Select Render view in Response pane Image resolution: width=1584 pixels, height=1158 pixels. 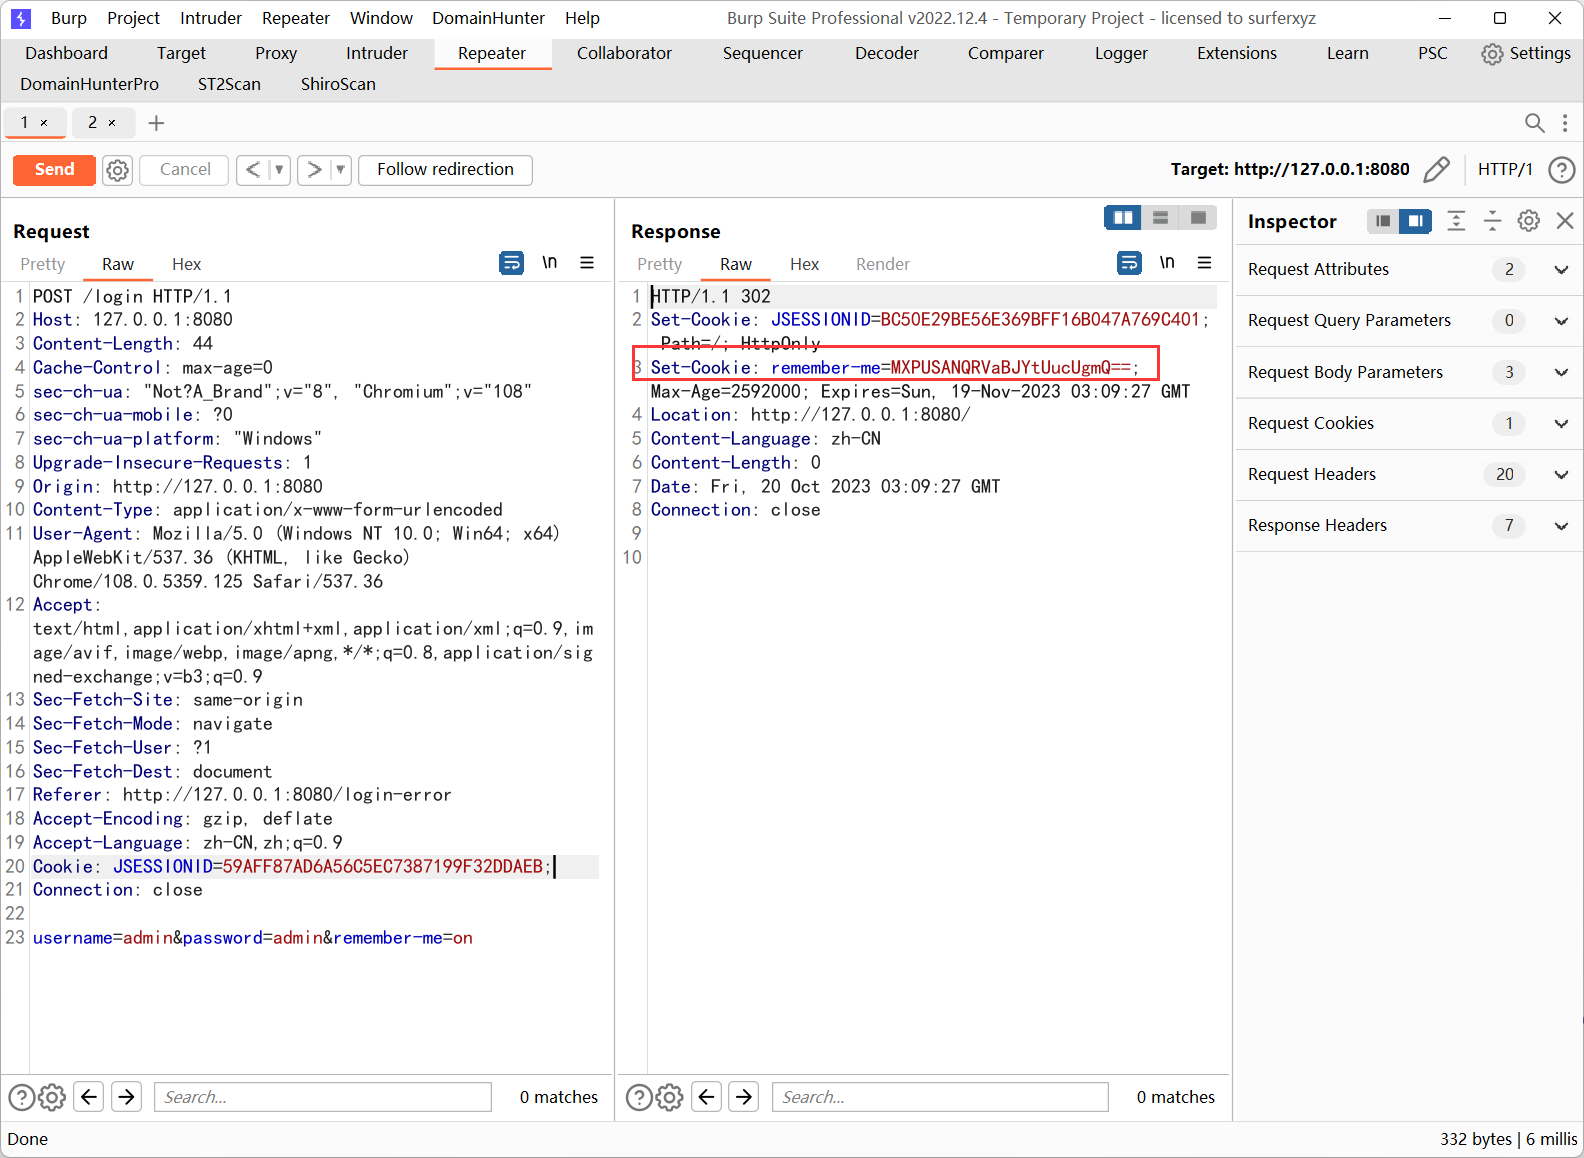[x=883, y=264]
